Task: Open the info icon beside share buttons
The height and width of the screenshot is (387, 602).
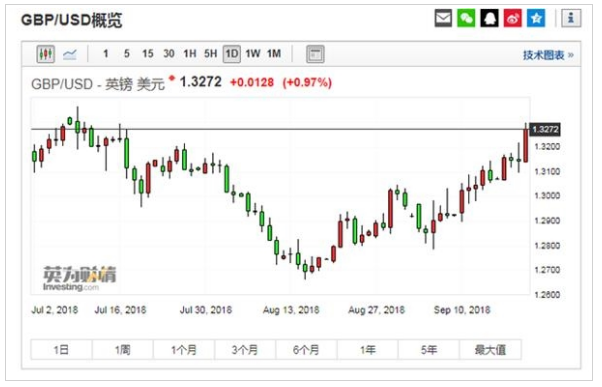Action: pyautogui.click(x=571, y=18)
